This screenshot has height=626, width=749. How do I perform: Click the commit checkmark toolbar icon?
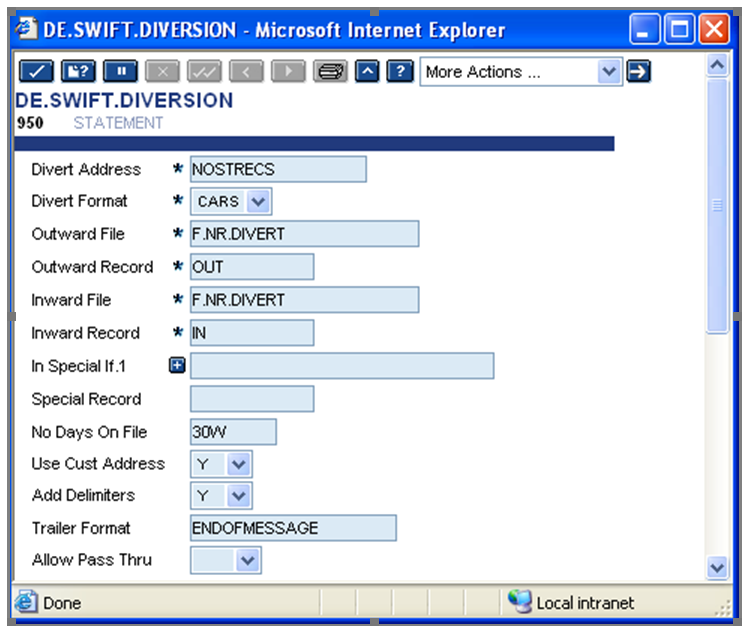(36, 72)
